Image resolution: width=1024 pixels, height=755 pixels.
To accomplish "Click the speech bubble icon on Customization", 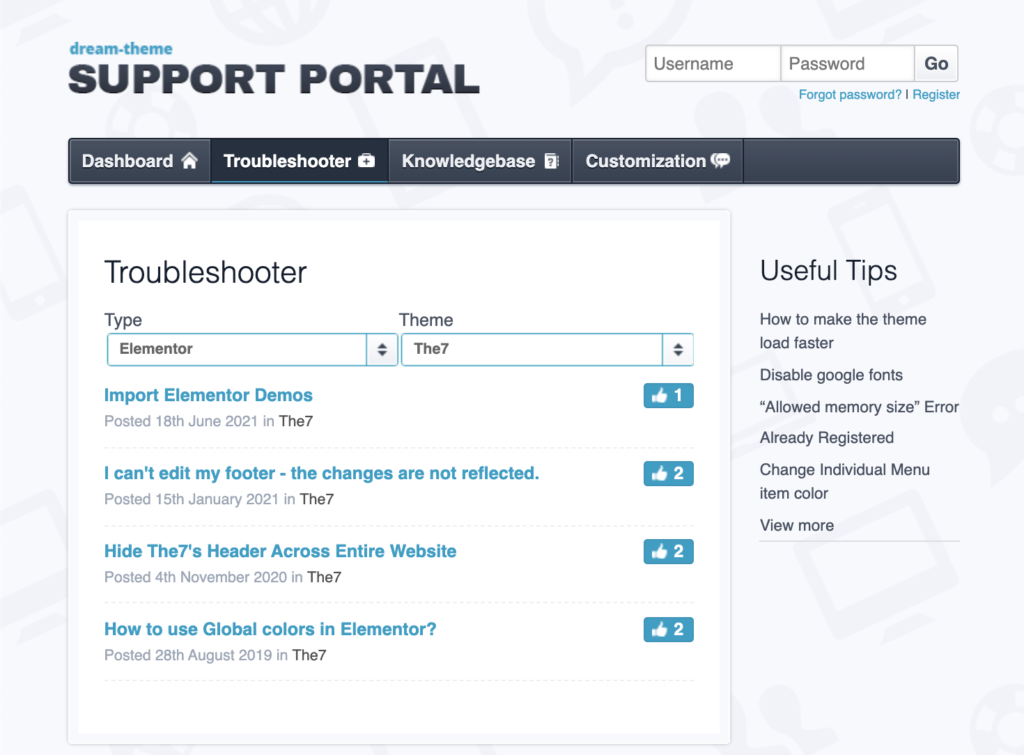I will coord(720,161).
